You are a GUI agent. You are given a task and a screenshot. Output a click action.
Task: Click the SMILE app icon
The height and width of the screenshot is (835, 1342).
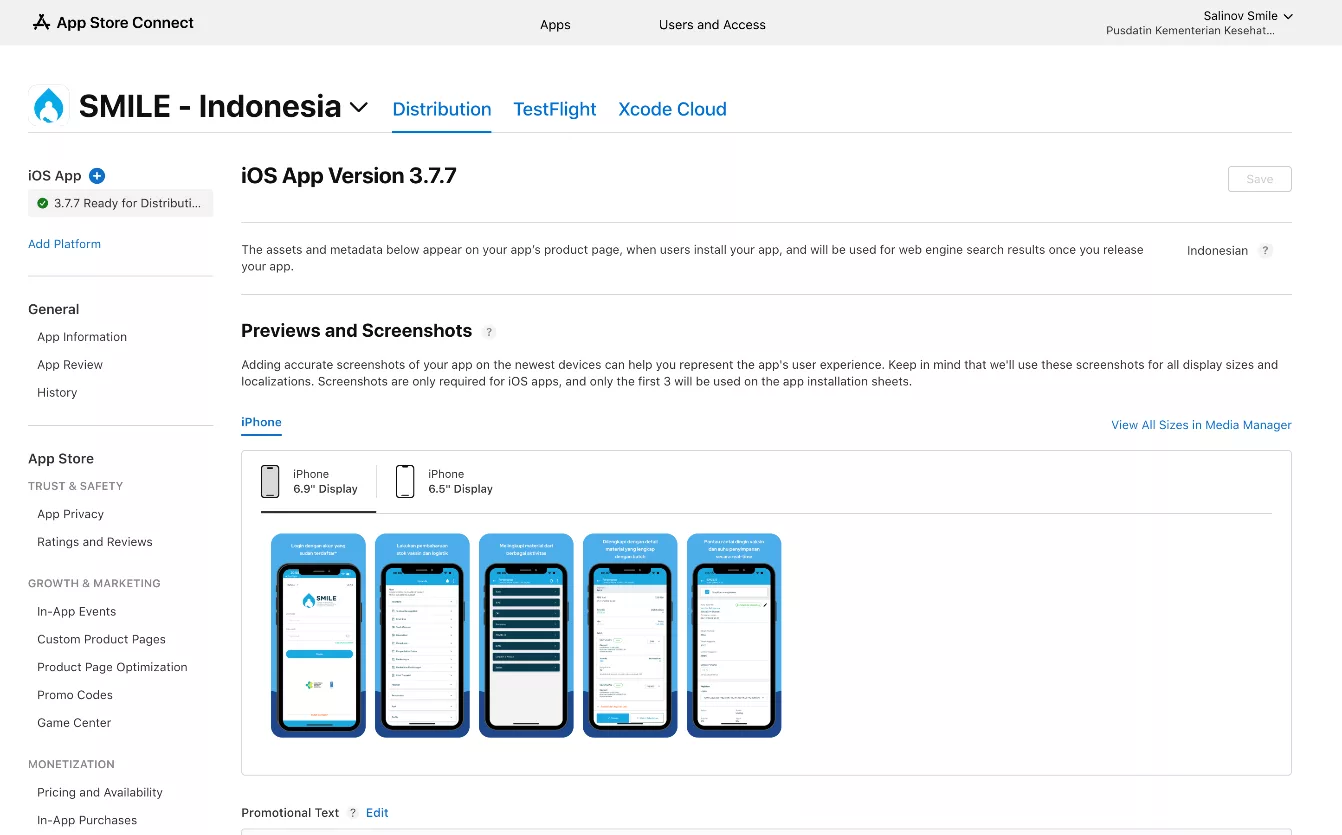tap(48, 106)
